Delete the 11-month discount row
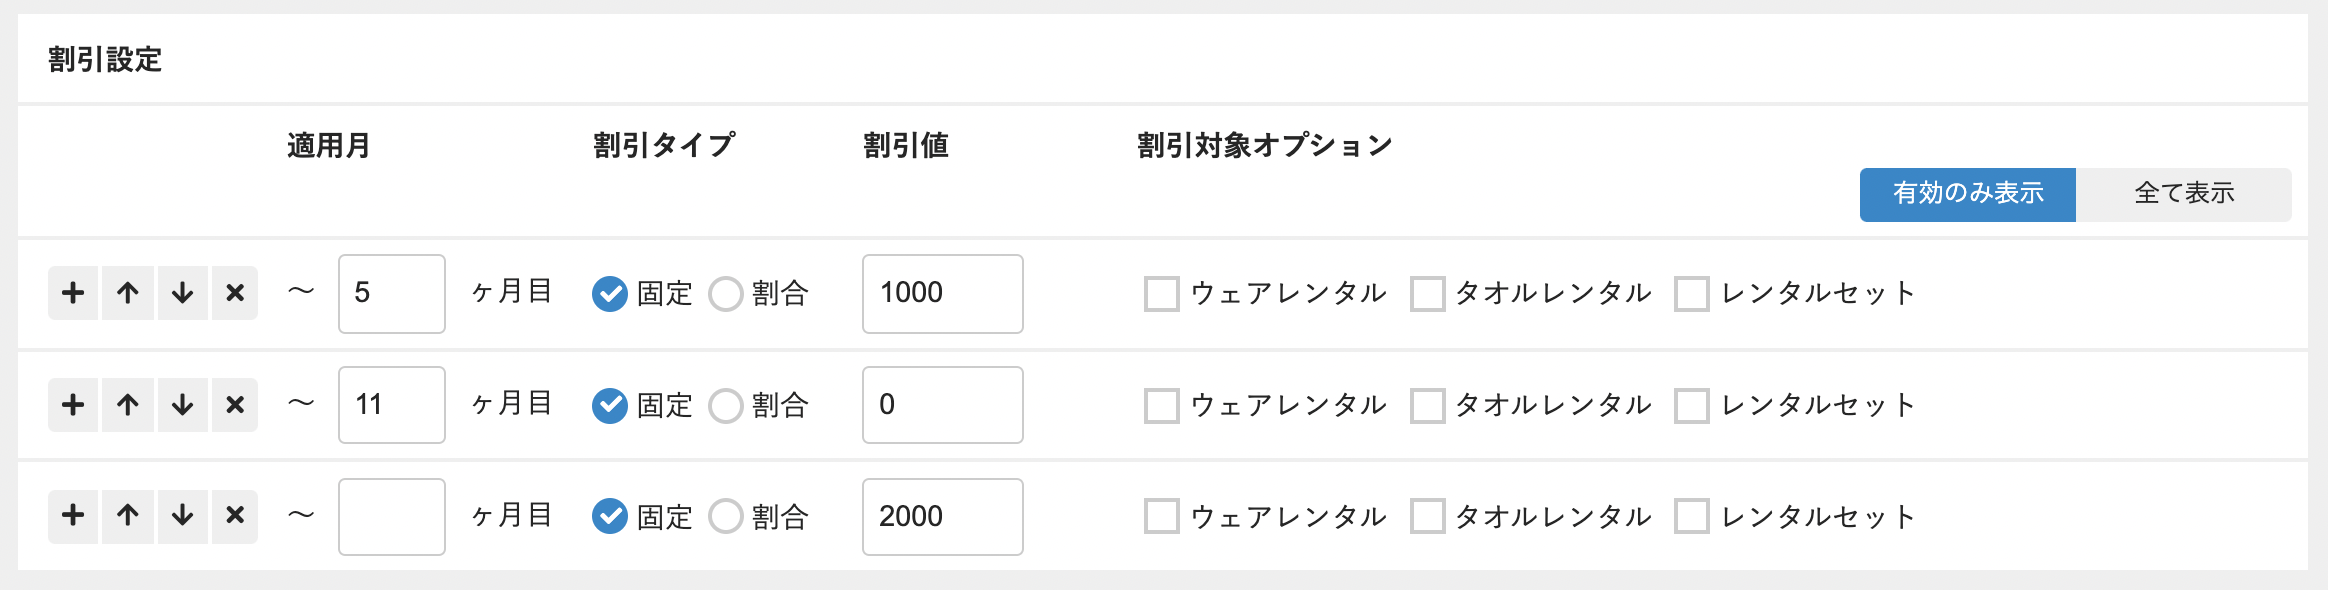The width and height of the screenshot is (2328, 590). point(235,405)
